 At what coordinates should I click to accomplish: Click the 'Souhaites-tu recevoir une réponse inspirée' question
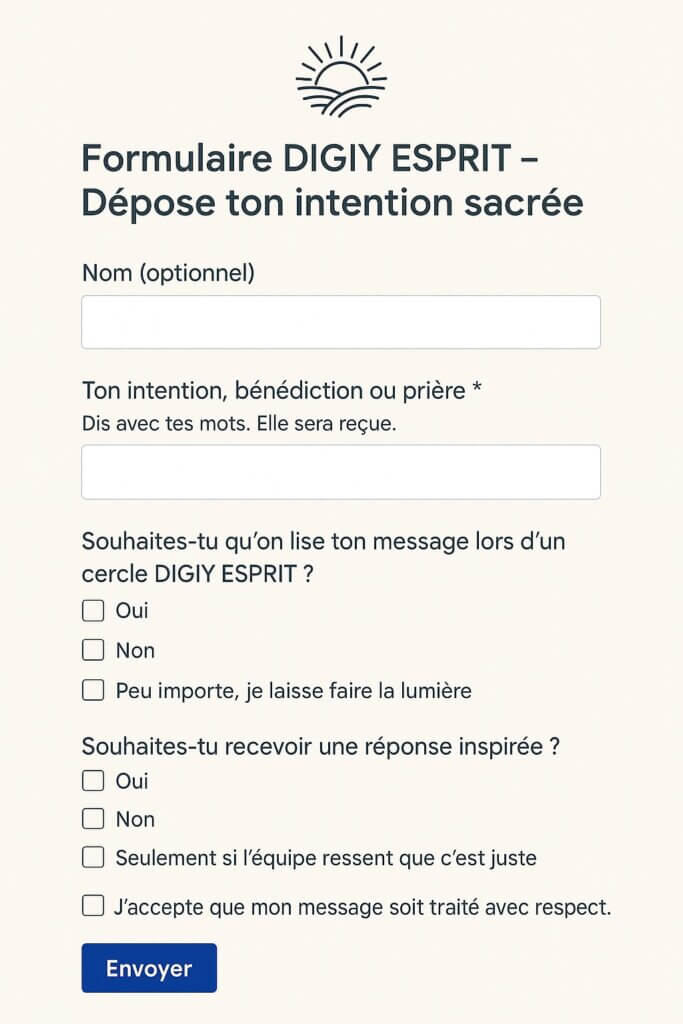321,746
